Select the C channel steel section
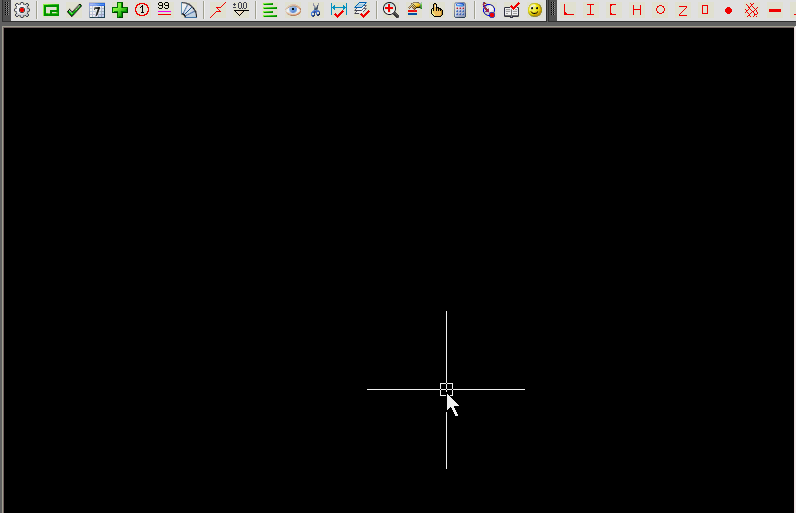This screenshot has height=513, width=796. [x=613, y=10]
